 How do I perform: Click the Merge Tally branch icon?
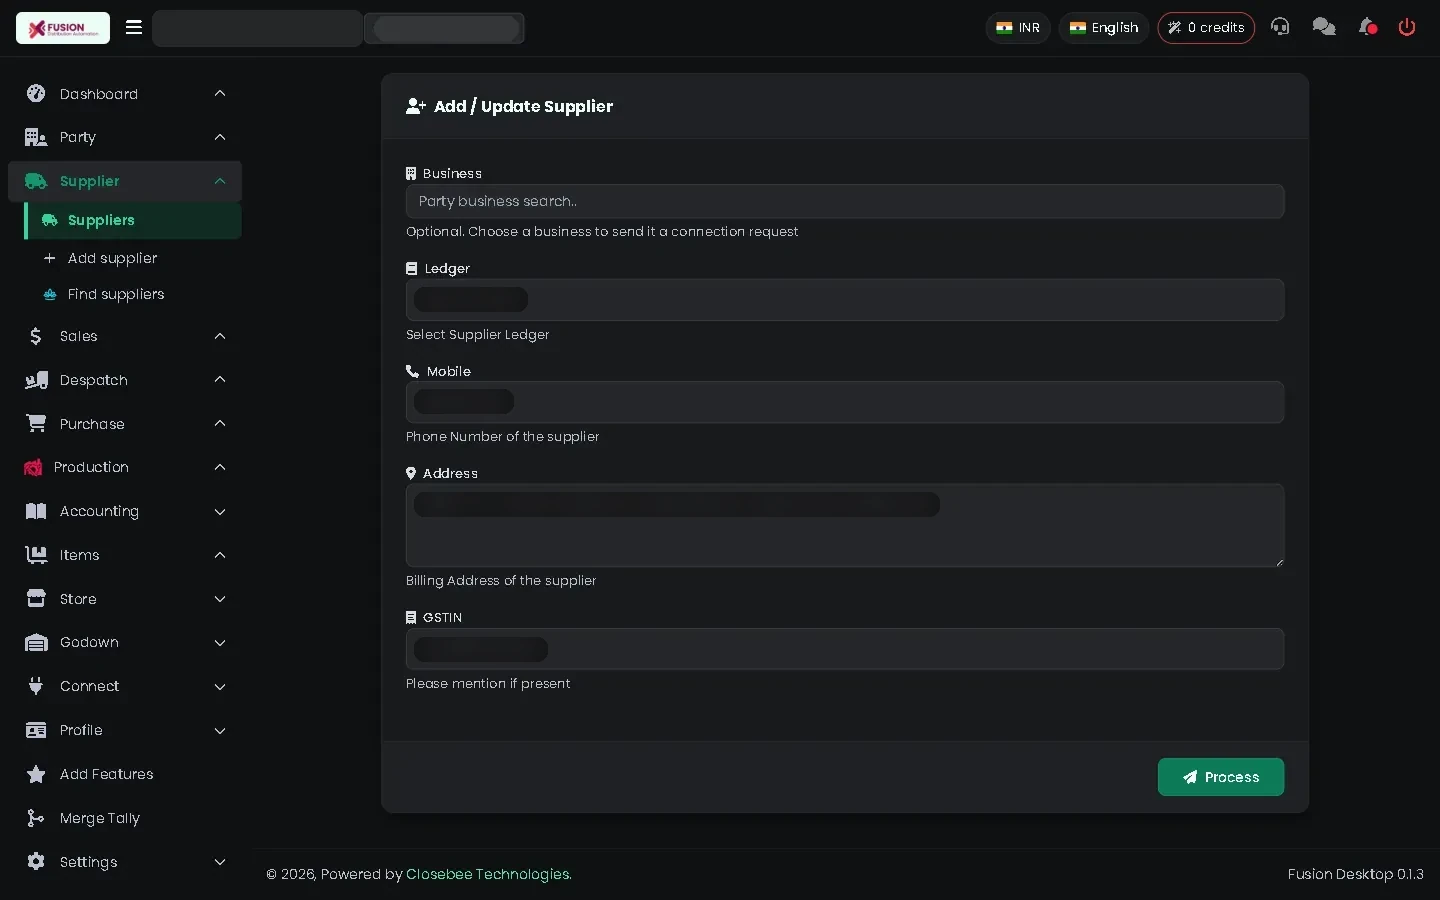pyautogui.click(x=36, y=818)
